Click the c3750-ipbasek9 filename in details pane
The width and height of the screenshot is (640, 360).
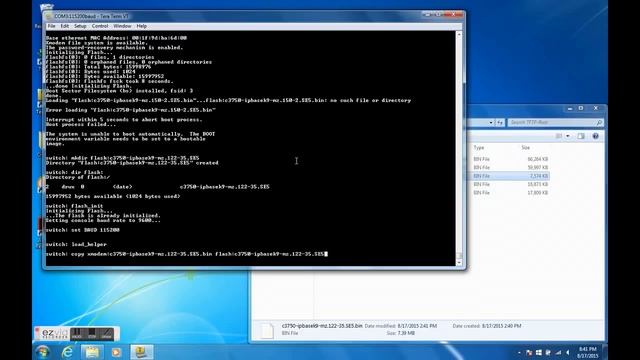tap(322, 326)
